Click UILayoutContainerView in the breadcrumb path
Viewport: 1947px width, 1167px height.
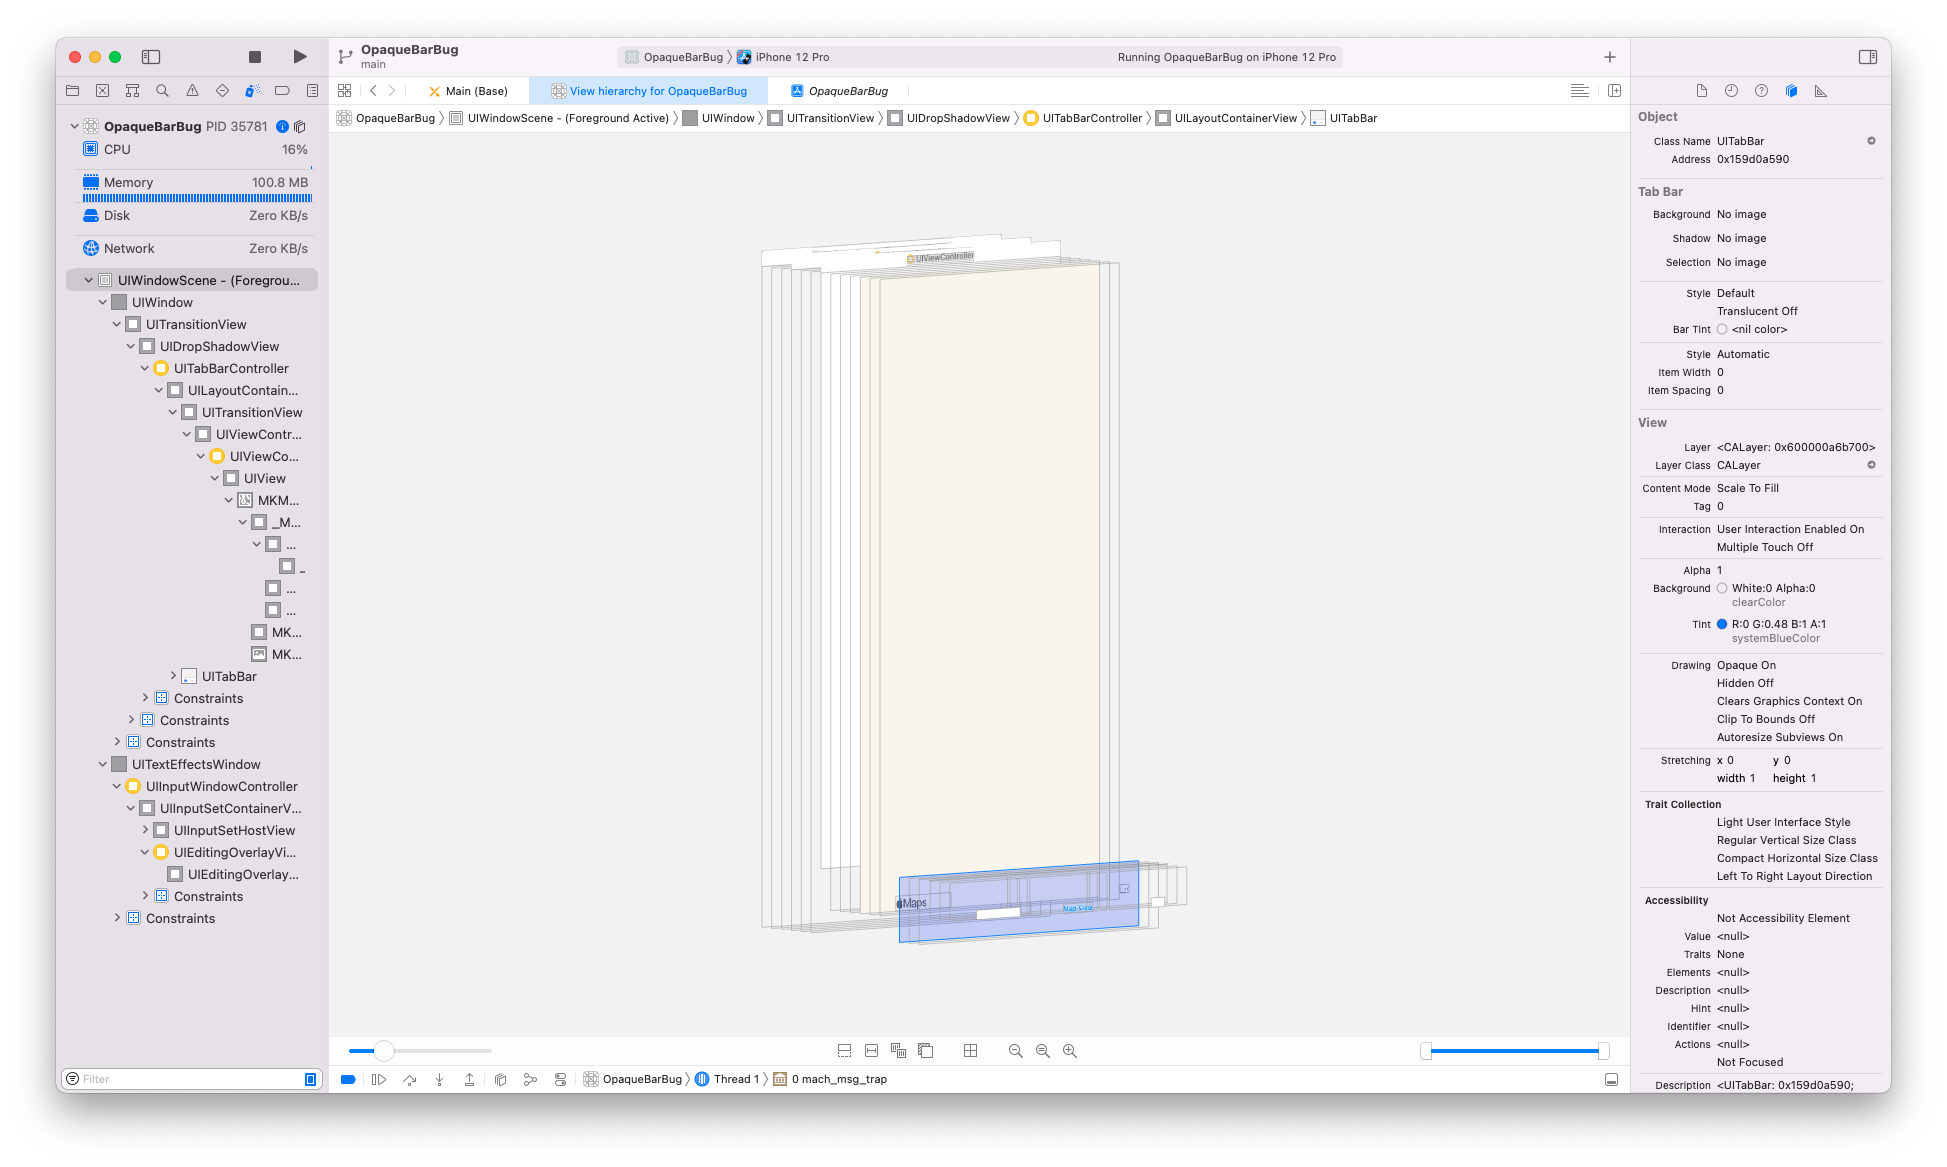1235,118
